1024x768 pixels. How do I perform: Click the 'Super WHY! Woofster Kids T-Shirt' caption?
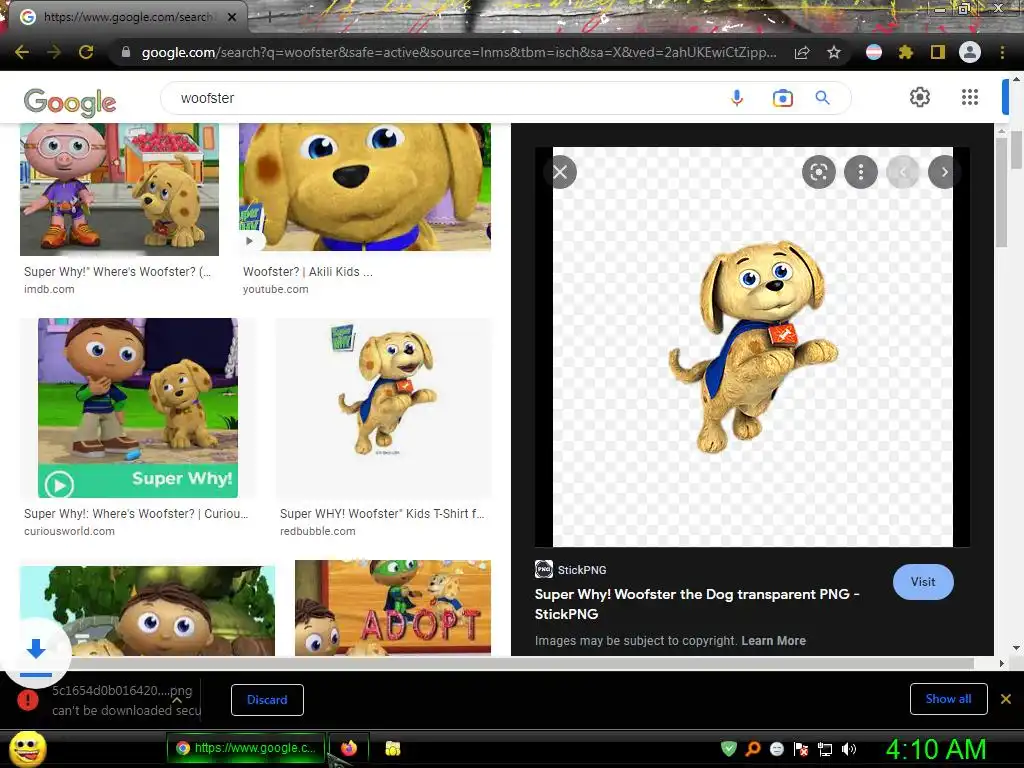[x=382, y=514]
